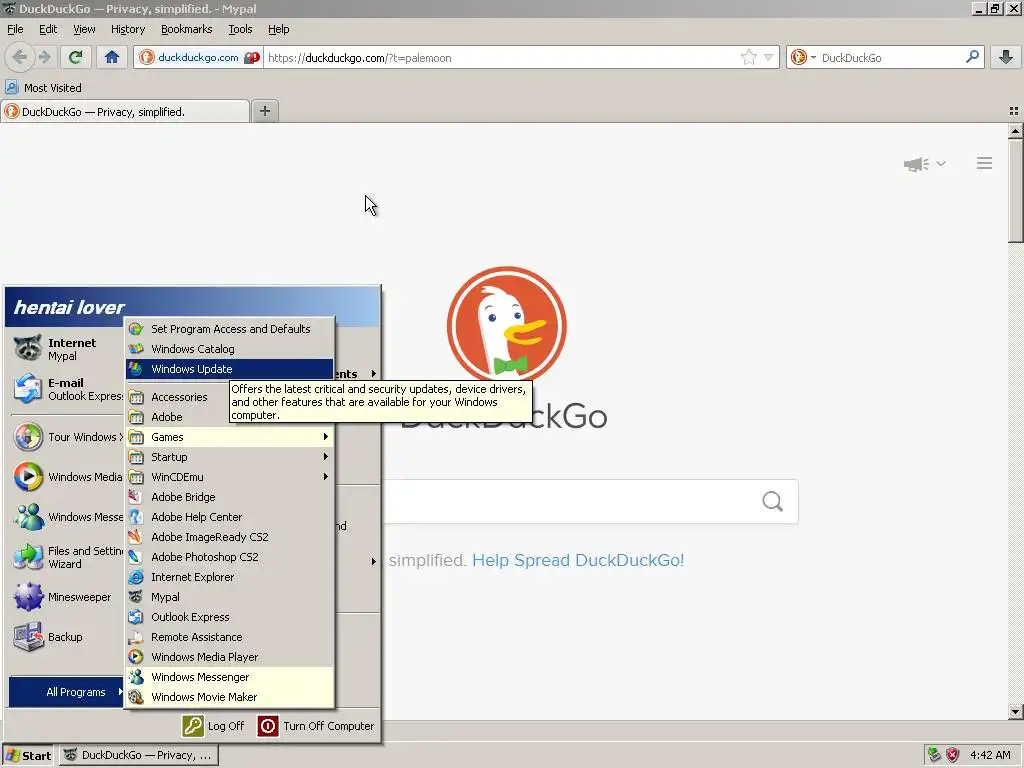Launch Adobe Photoshop CS2

(x=229, y=557)
